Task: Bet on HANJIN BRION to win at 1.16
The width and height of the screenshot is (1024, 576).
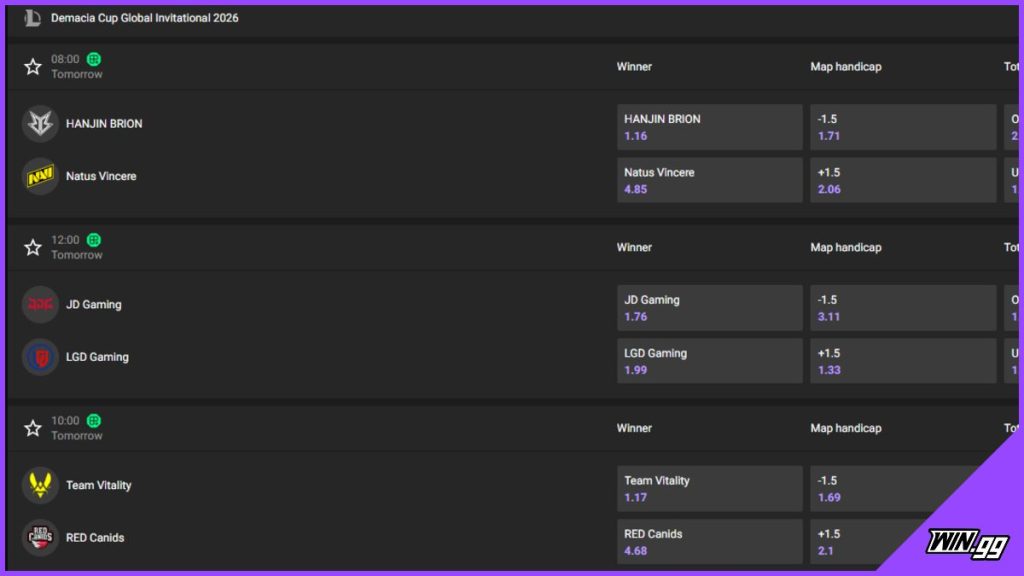Action: click(x=710, y=127)
